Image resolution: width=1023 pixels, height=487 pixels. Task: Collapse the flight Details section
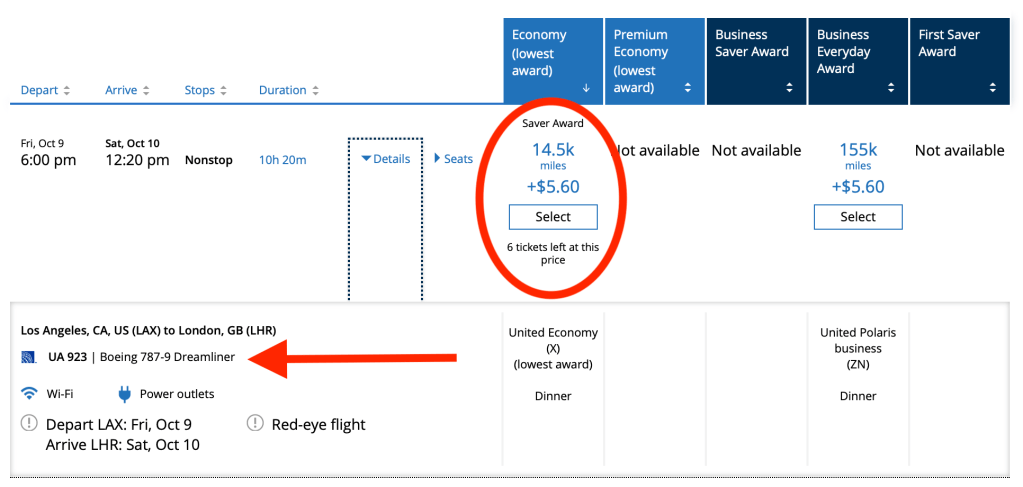[386, 159]
